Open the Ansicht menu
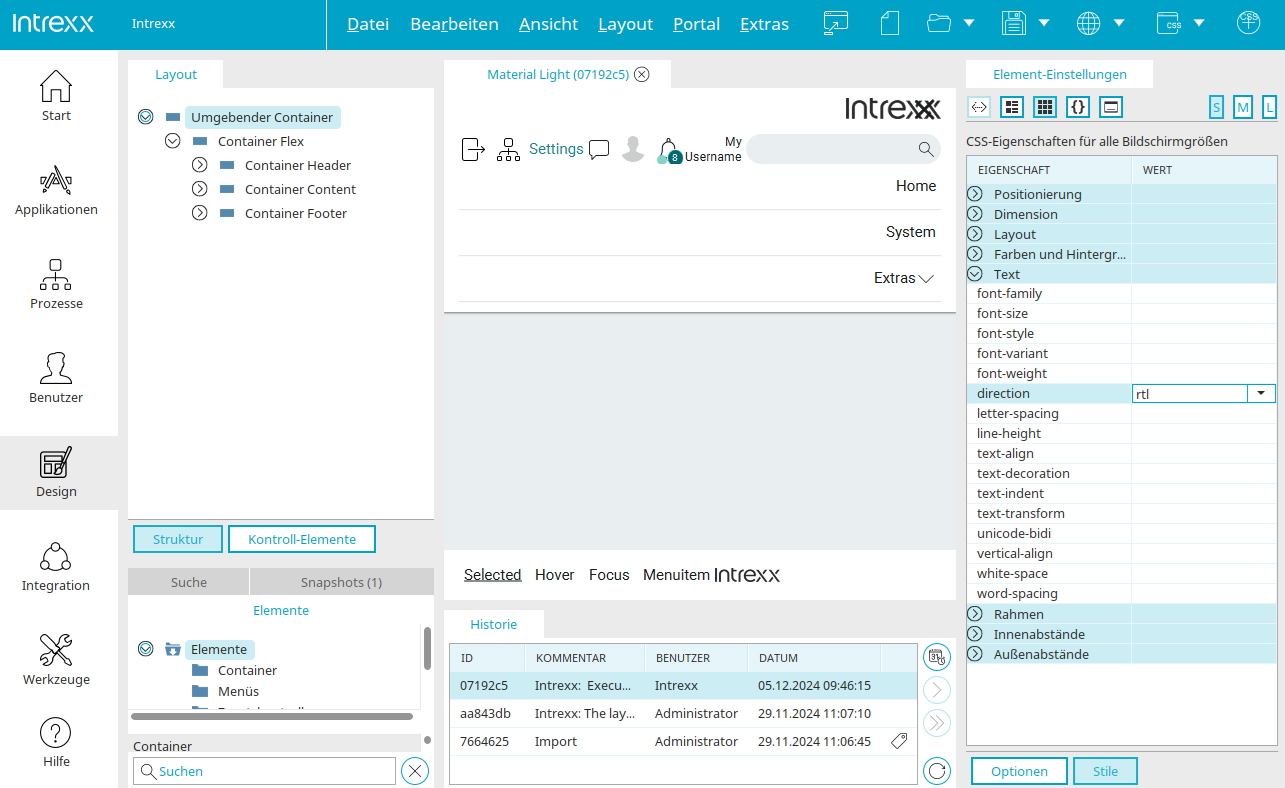Viewport: 1285px width, 788px height. (x=548, y=24)
